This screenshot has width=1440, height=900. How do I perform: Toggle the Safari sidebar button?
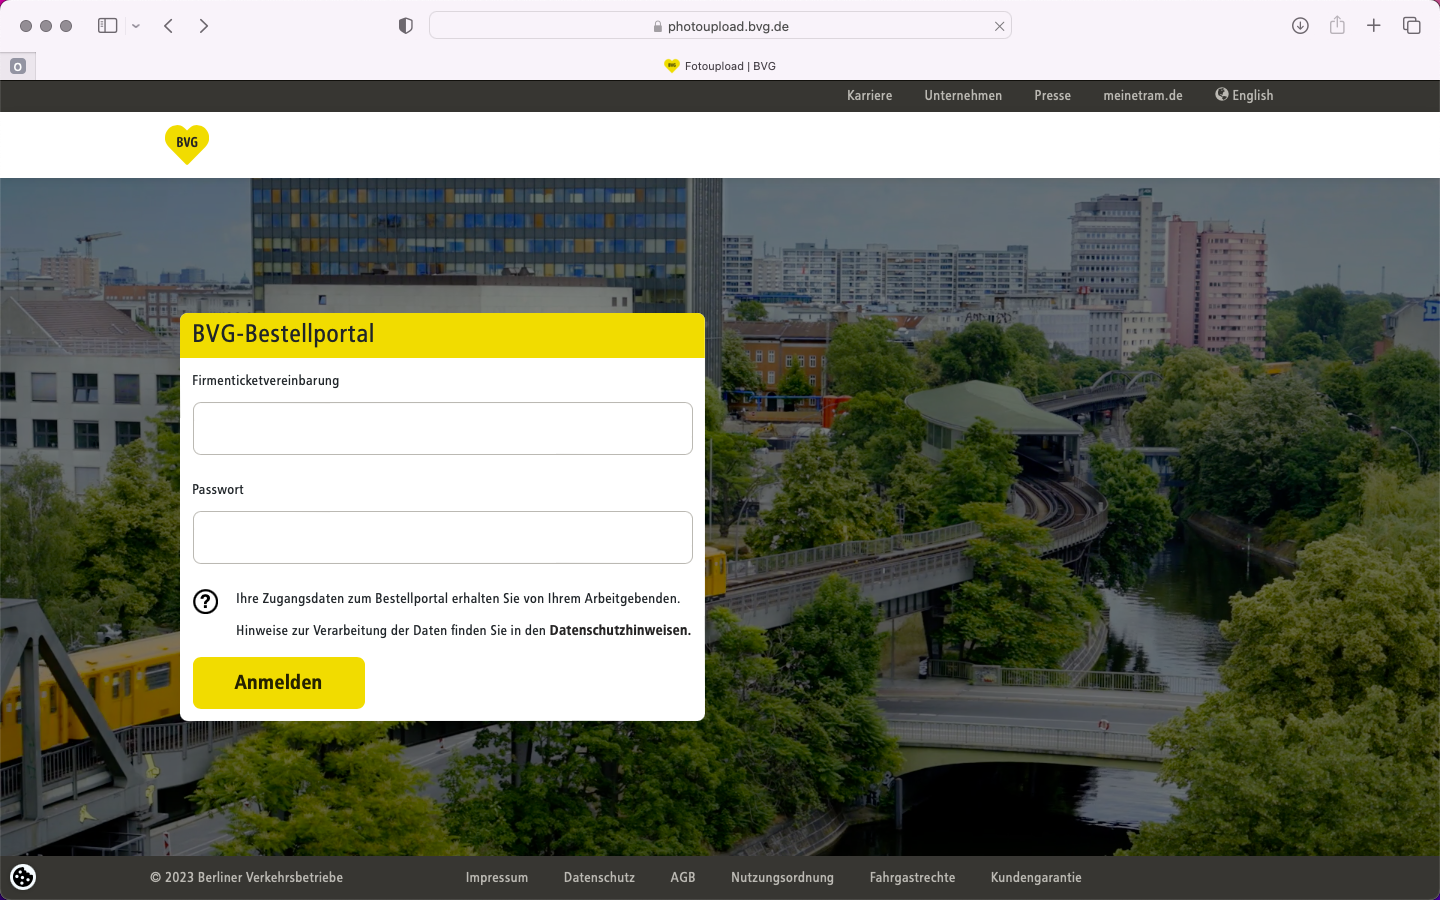(x=108, y=26)
